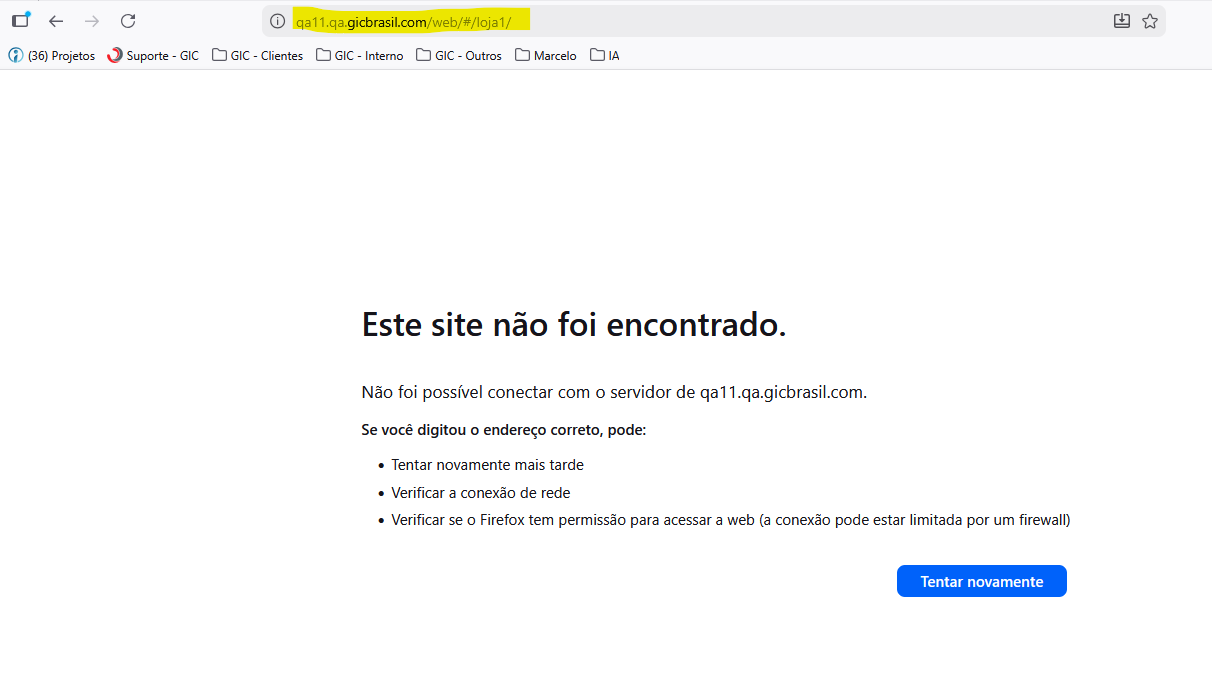
Task: Click the Firefox firewall permission bullet text
Action: 731,520
